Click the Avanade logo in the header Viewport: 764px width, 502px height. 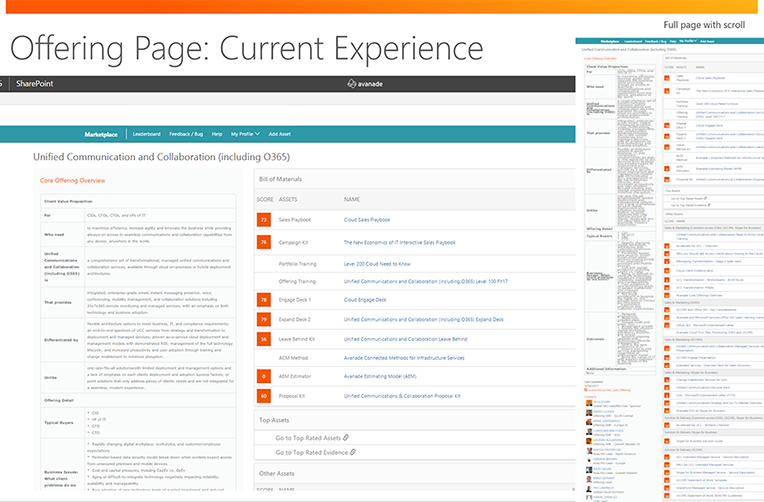pyautogui.click(x=373, y=83)
